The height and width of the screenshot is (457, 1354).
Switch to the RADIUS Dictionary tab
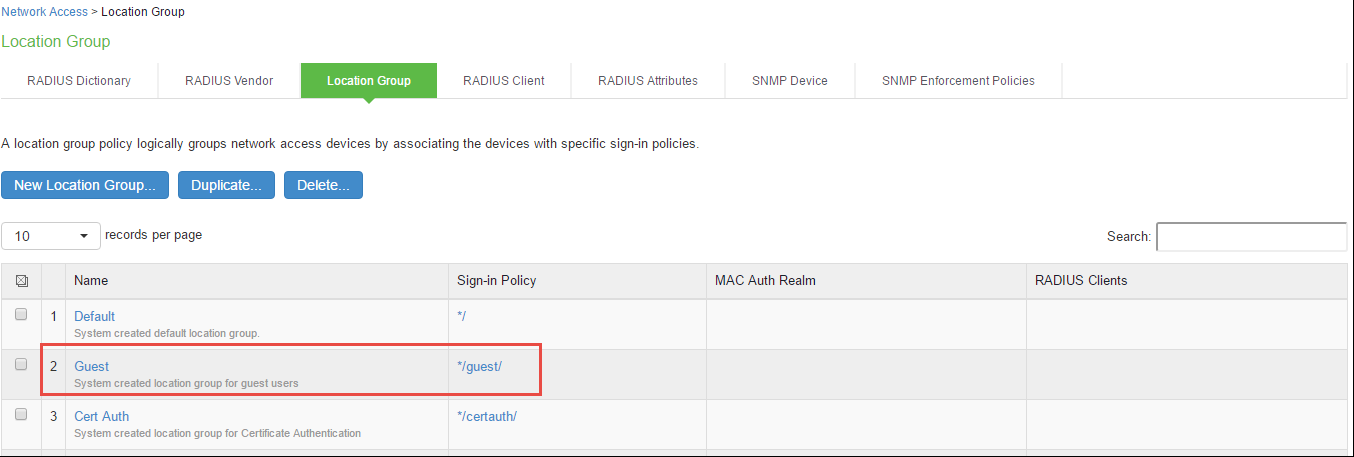tap(79, 81)
